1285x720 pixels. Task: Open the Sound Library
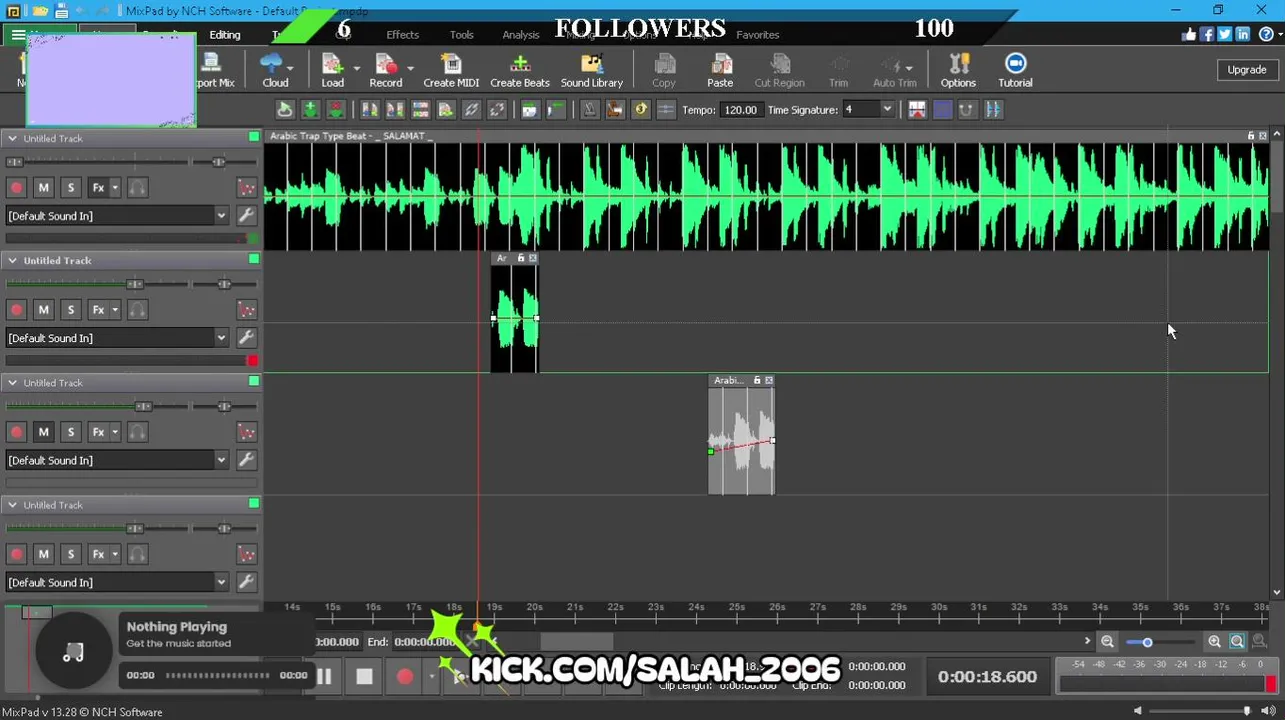pos(591,70)
